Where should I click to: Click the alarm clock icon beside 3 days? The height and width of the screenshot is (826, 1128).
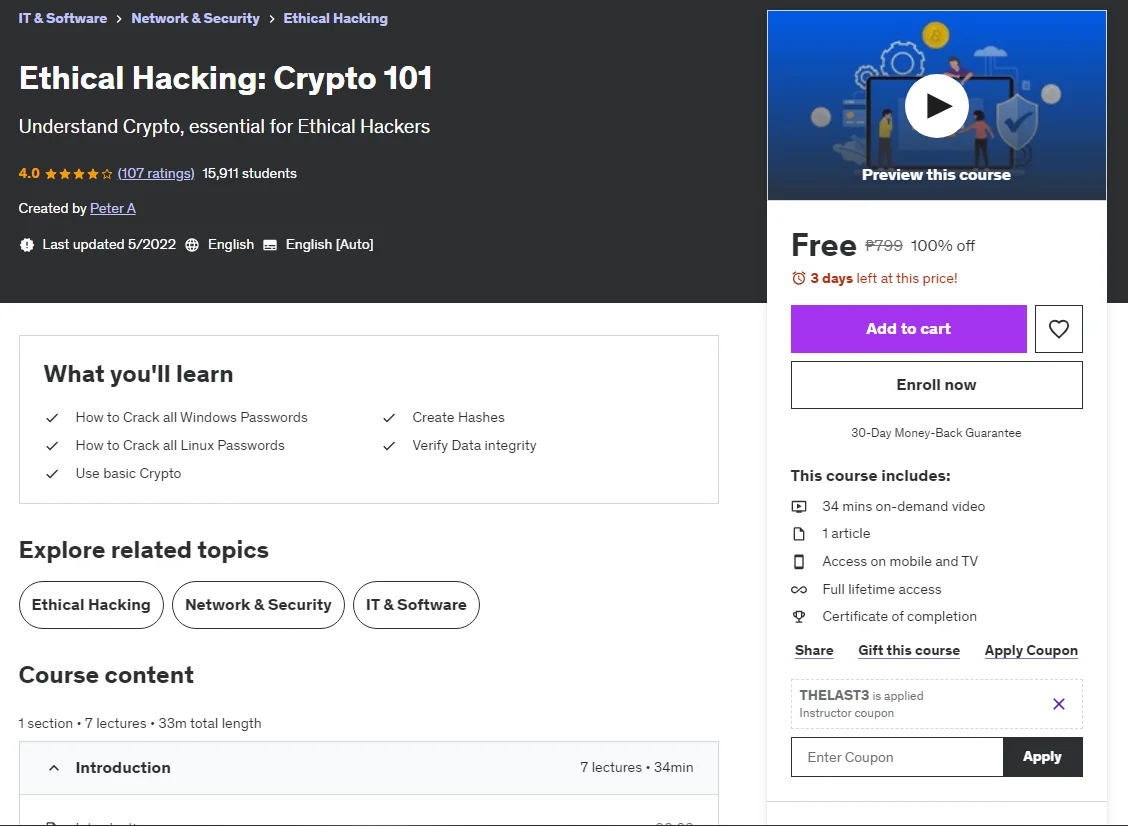click(x=799, y=278)
